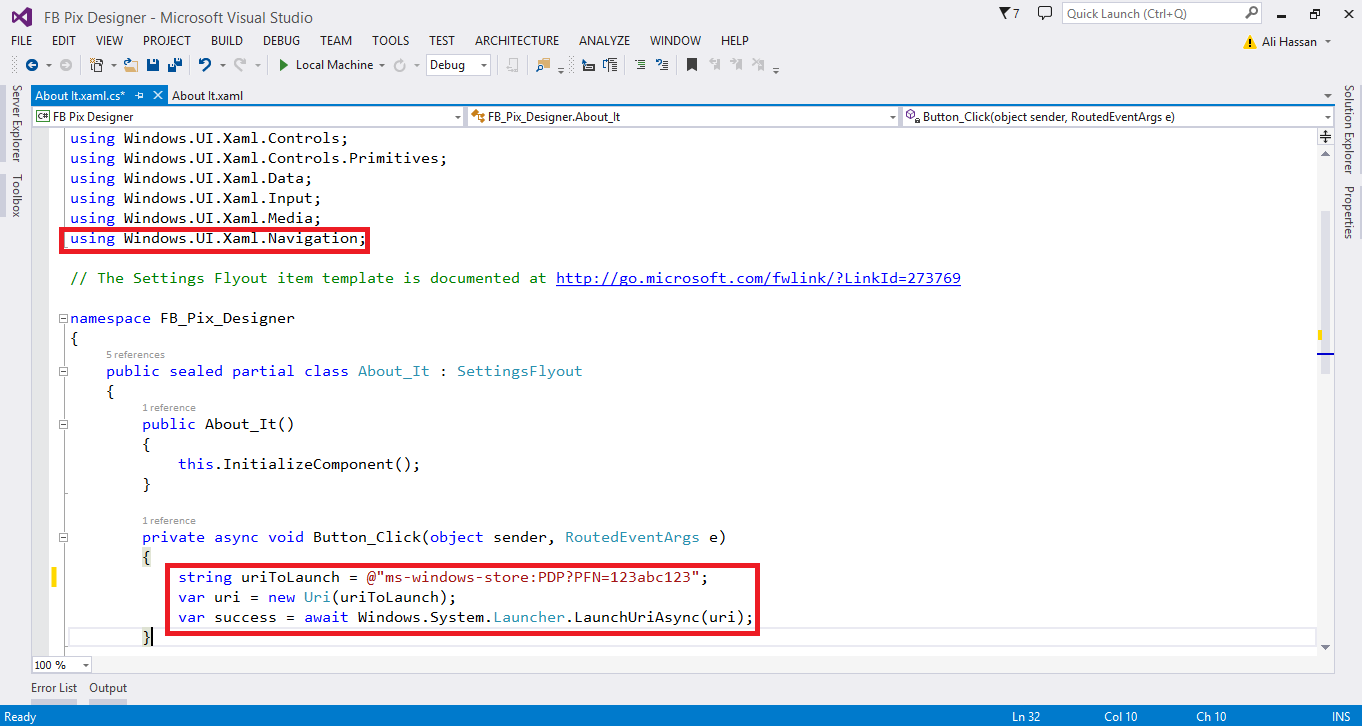This screenshot has width=1362, height=726.
Task: Close the About It.xaml.cs tab
Action: 157,96
